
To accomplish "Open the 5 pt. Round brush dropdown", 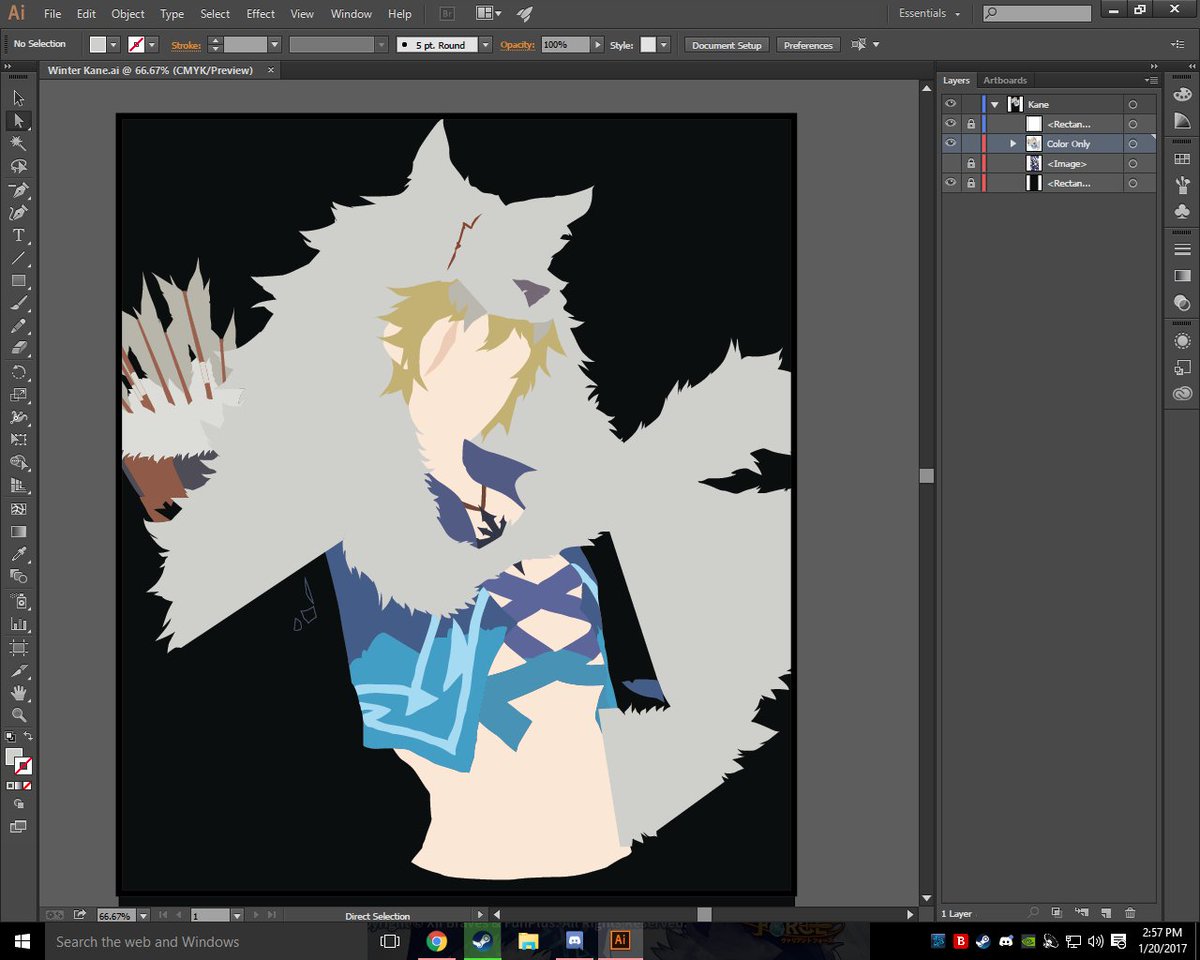I will coord(486,45).
